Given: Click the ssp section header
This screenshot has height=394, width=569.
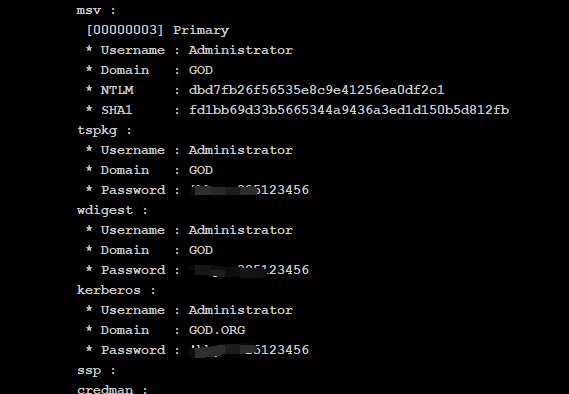Looking at the screenshot, I should click(x=96, y=371).
